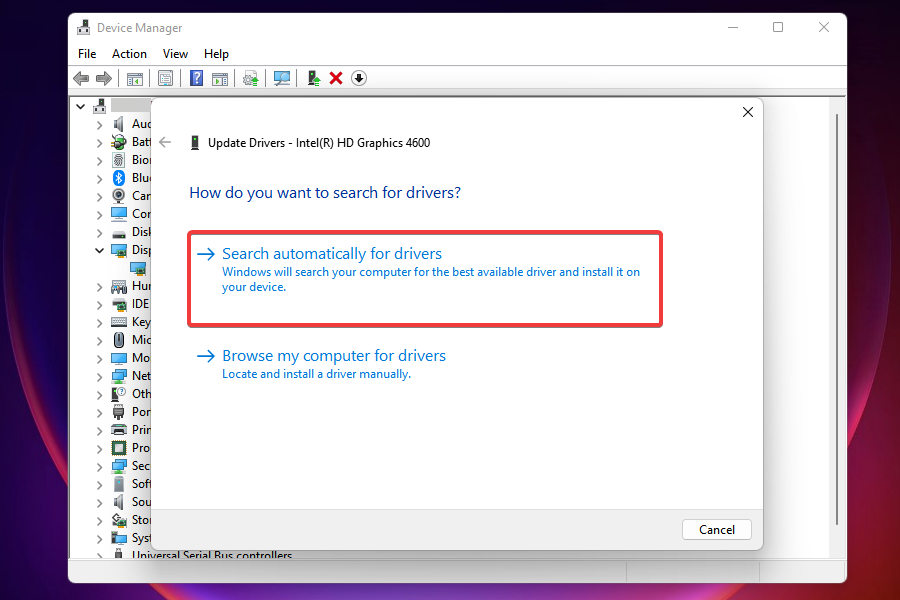Select the Mice category icon

[119, 340]
